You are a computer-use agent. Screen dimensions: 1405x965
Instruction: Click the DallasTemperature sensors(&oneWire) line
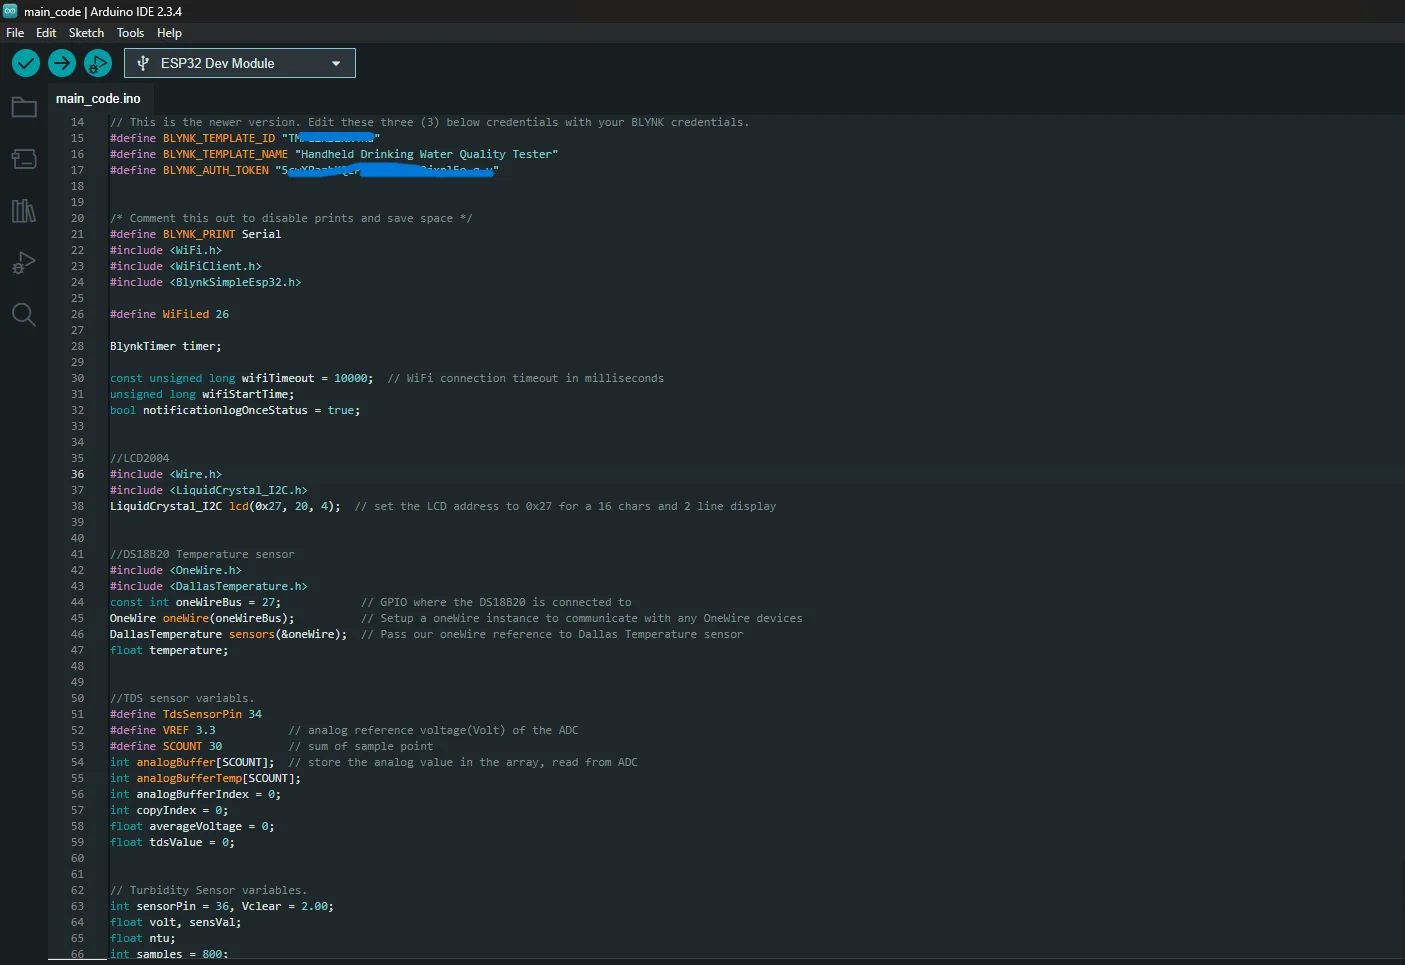229,634
